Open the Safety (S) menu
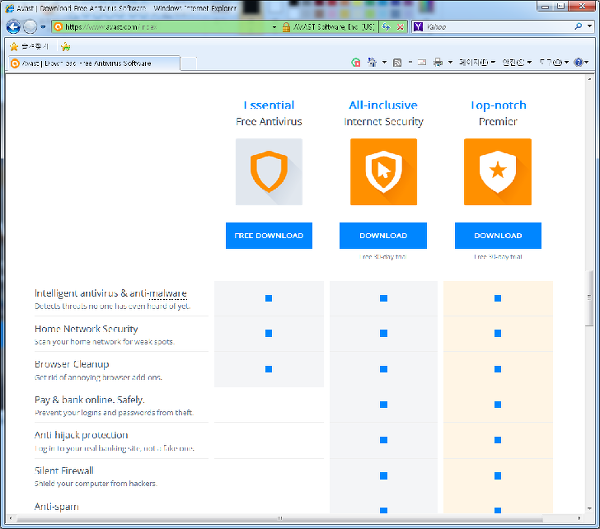 (x=517, y=62)
